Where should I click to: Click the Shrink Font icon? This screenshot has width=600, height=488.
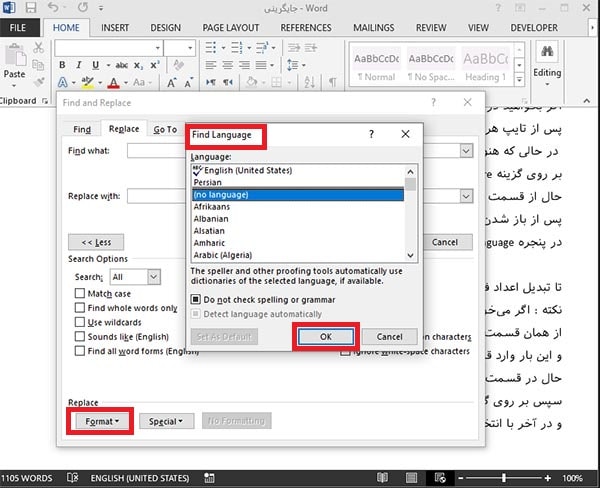(x=189, y=82)
